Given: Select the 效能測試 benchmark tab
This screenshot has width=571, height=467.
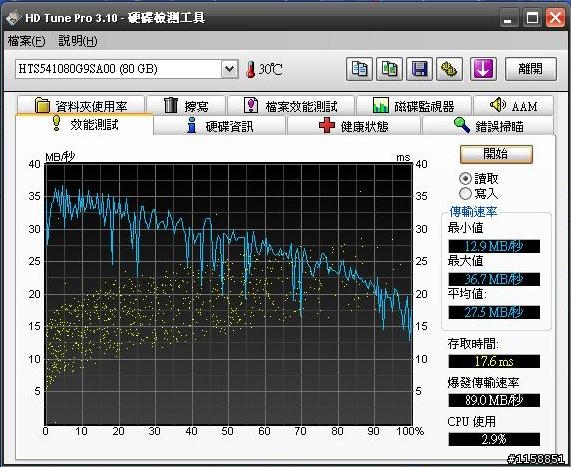Looking at the screenshot, I should pyautogui.click(x=84, y=125).
